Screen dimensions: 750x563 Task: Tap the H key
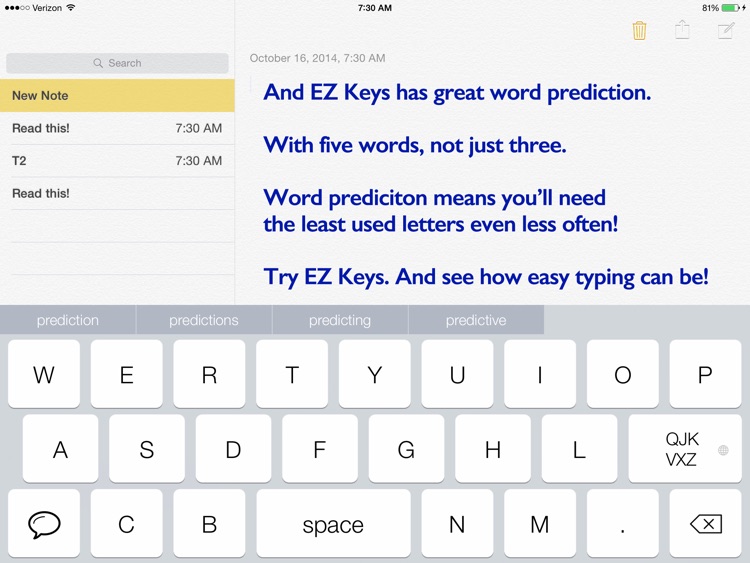[x=493, y=449]
